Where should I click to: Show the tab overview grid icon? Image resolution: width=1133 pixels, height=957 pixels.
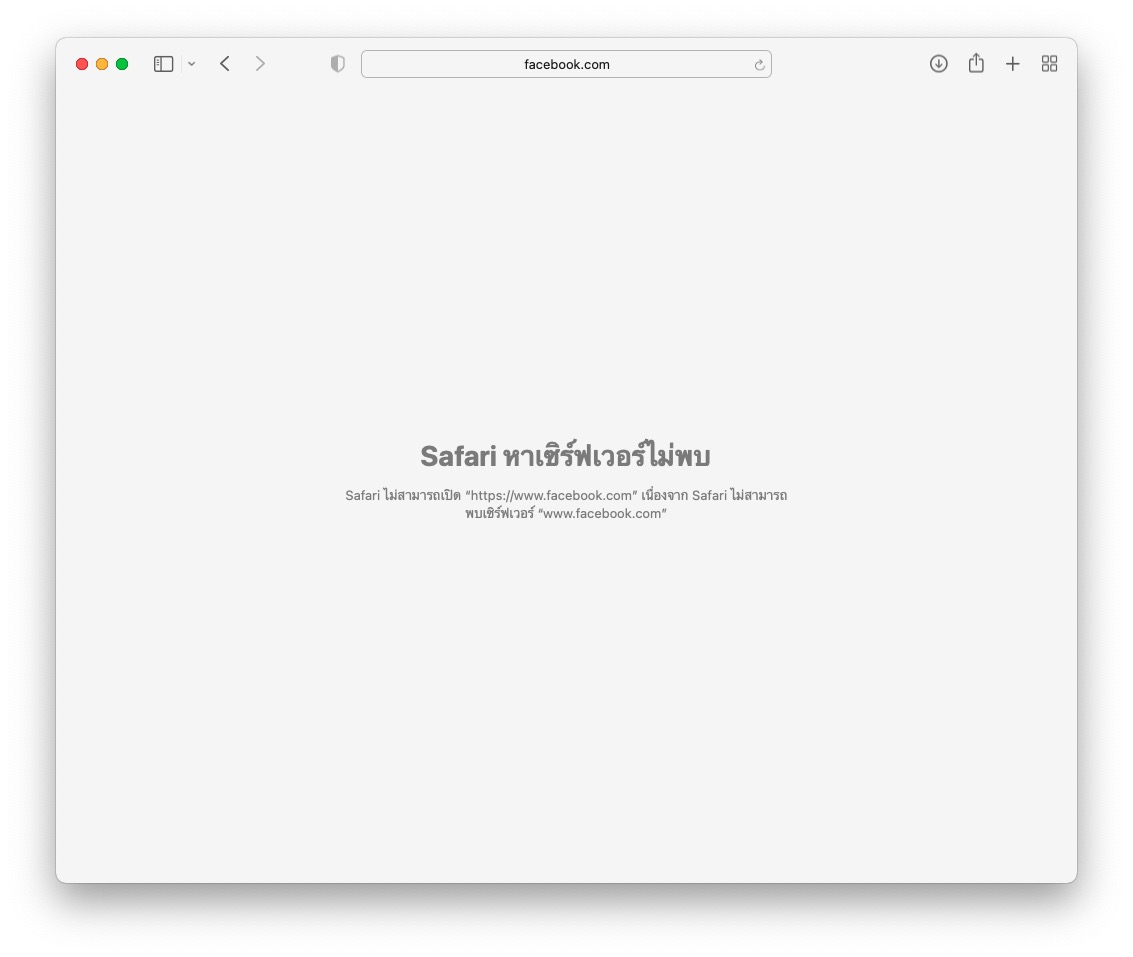point(1049,64)
